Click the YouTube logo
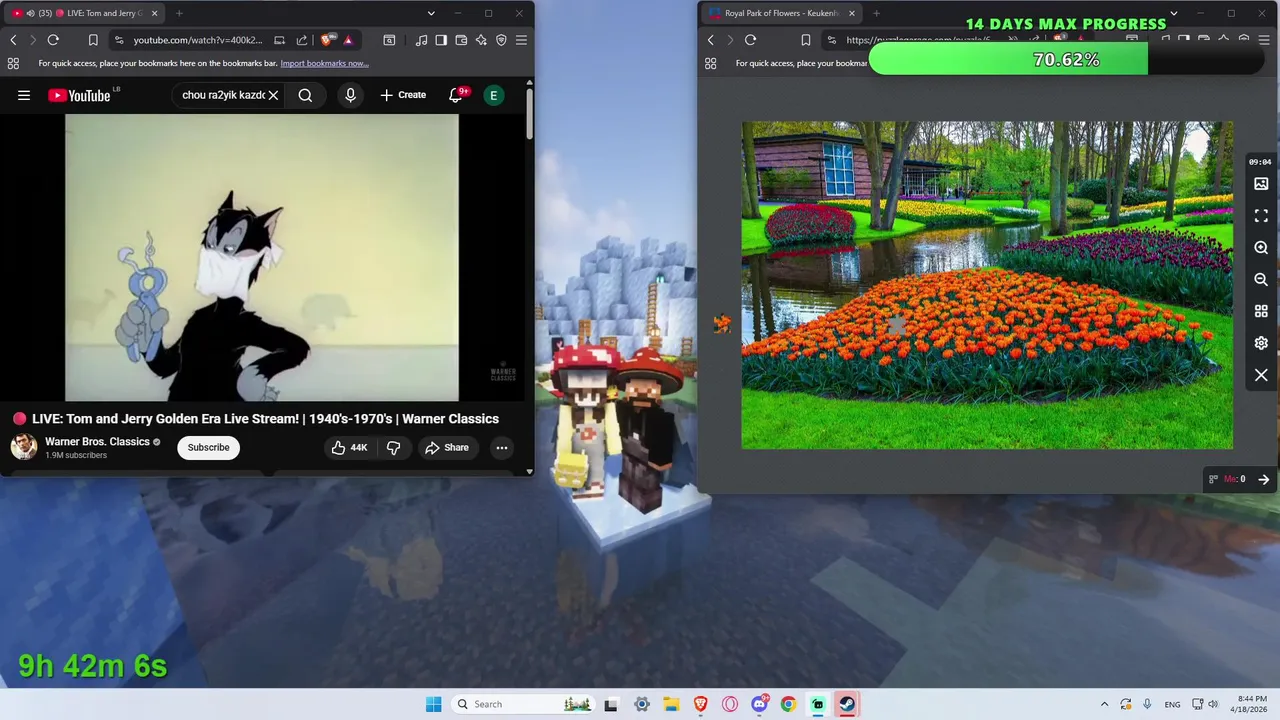This screenshot has height=720, width=1280. coord(79,95)
